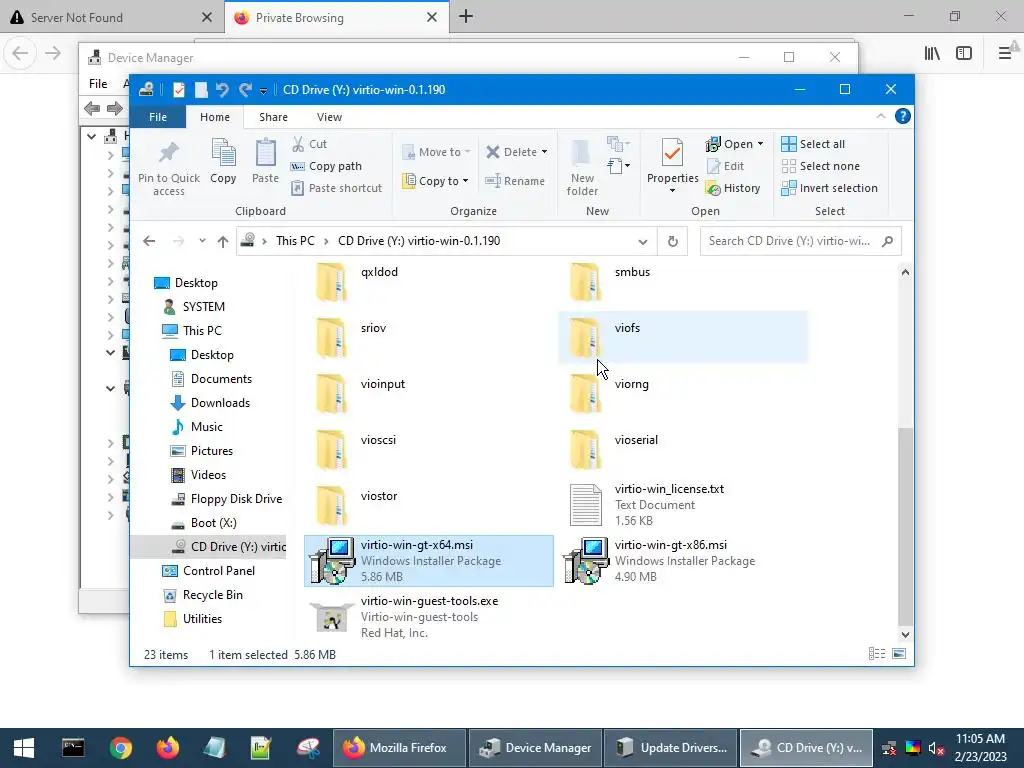This screenshot has width=1024, height=768.
Task: Open Recycle Bin from sidebar
Action: coord(212,595)
